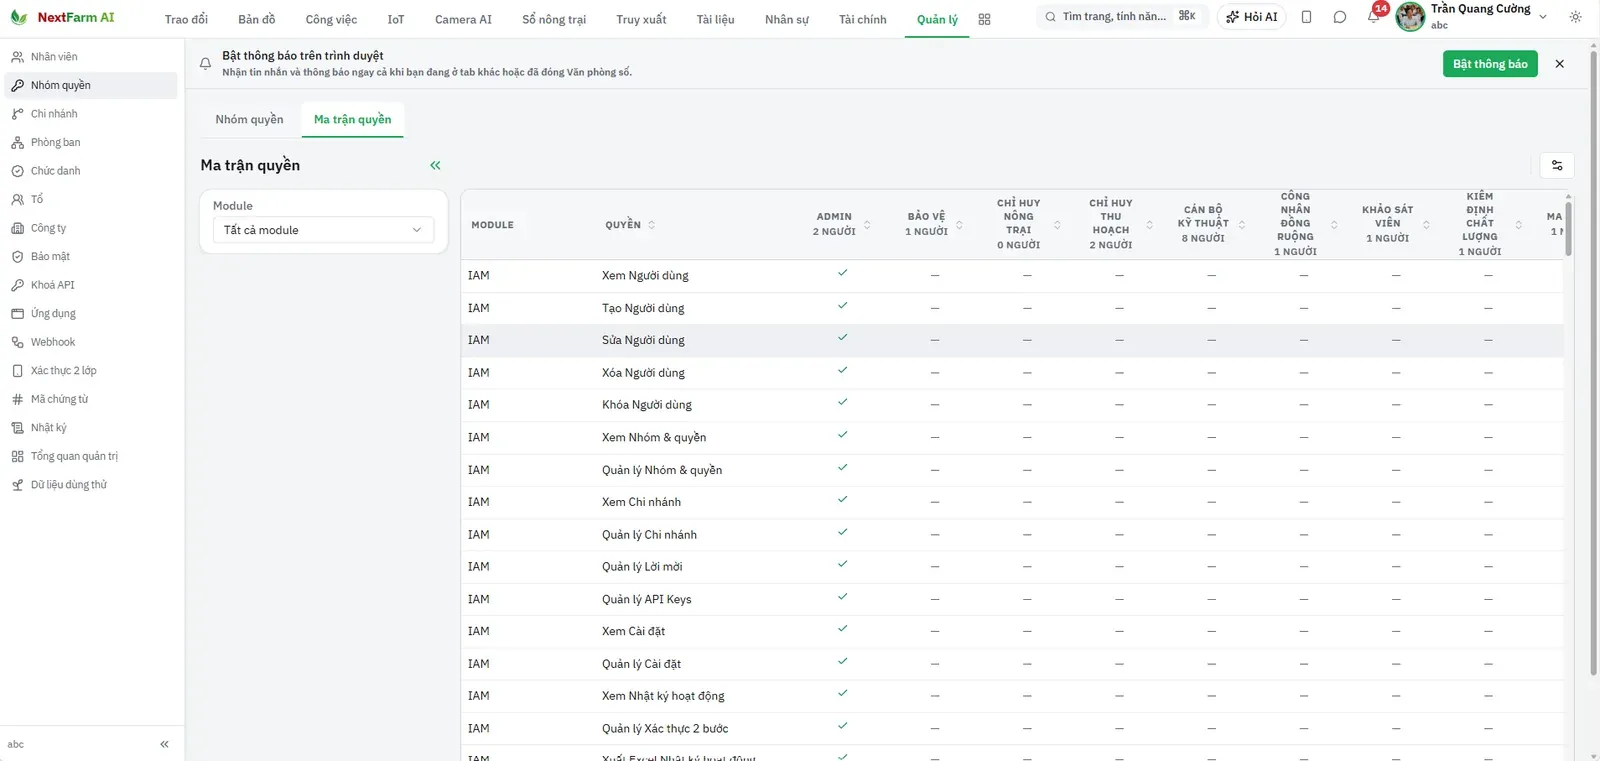Toggle the light/dark theme sun icon
This screenshot has height=761, width=1600.
click(1576, 17)
